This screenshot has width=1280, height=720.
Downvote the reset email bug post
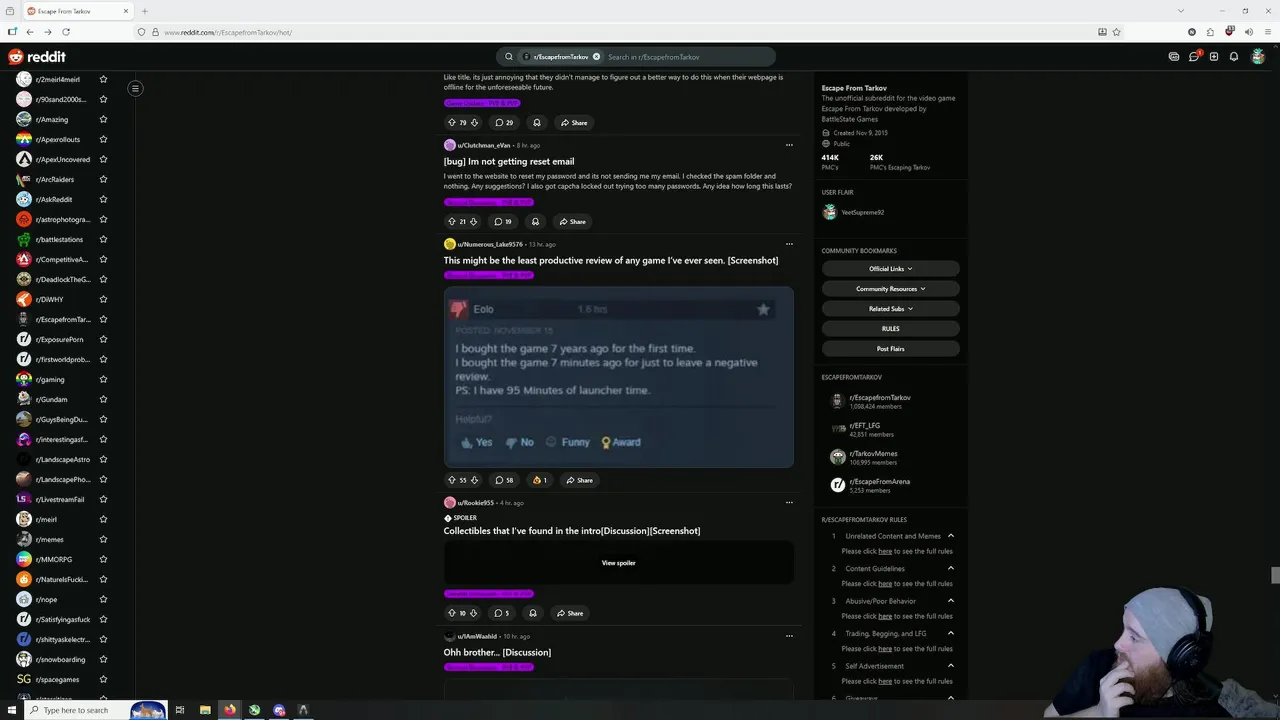(x=473, y=221)
